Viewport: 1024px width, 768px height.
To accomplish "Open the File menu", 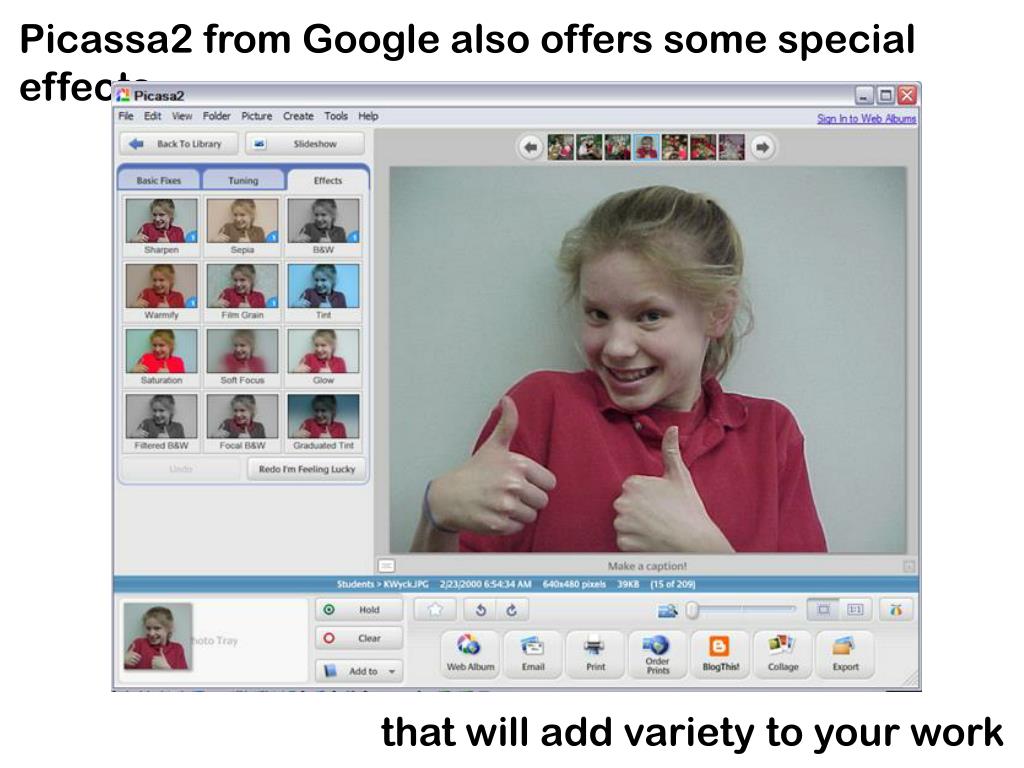I will (126, 116).
